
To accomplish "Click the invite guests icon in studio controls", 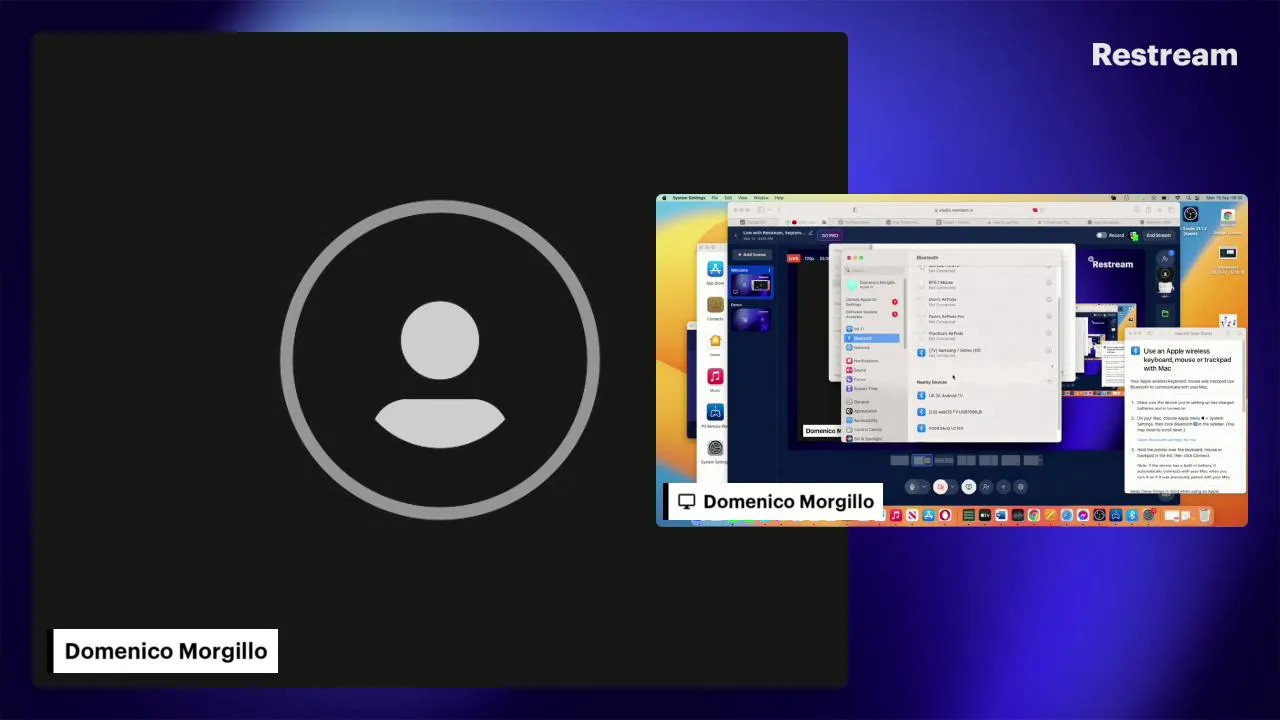I will [x=986, y=487].
